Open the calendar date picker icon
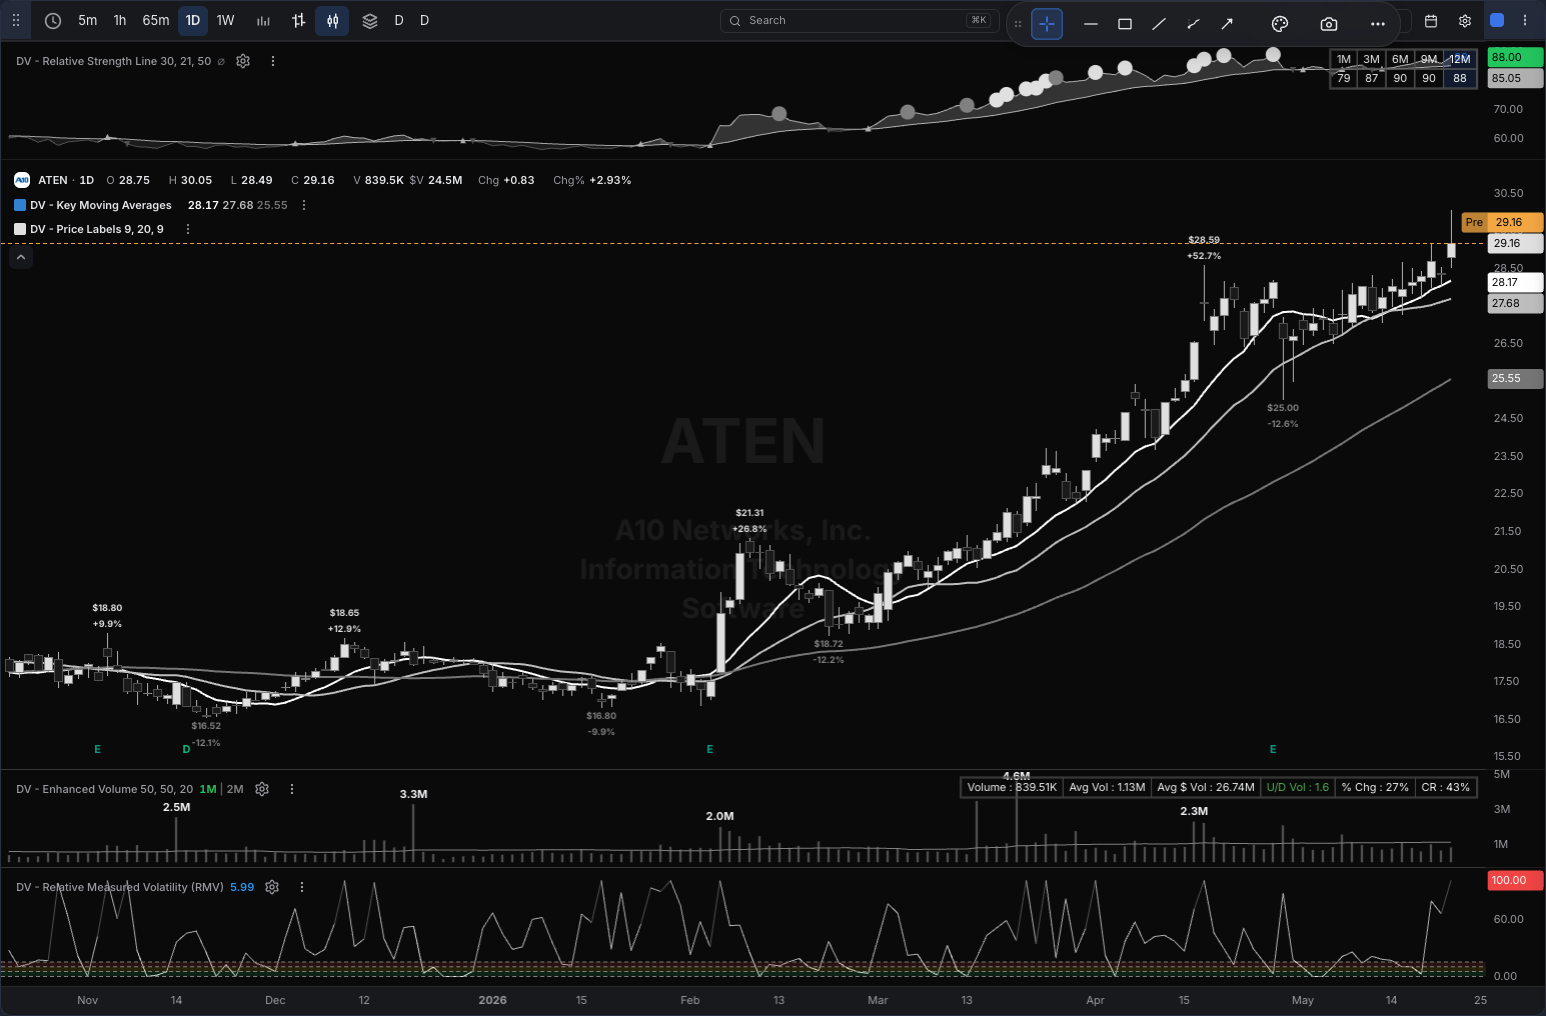Image resolution: width=1546 pixels, height=1016 pixels. (x=1431, y=20)
